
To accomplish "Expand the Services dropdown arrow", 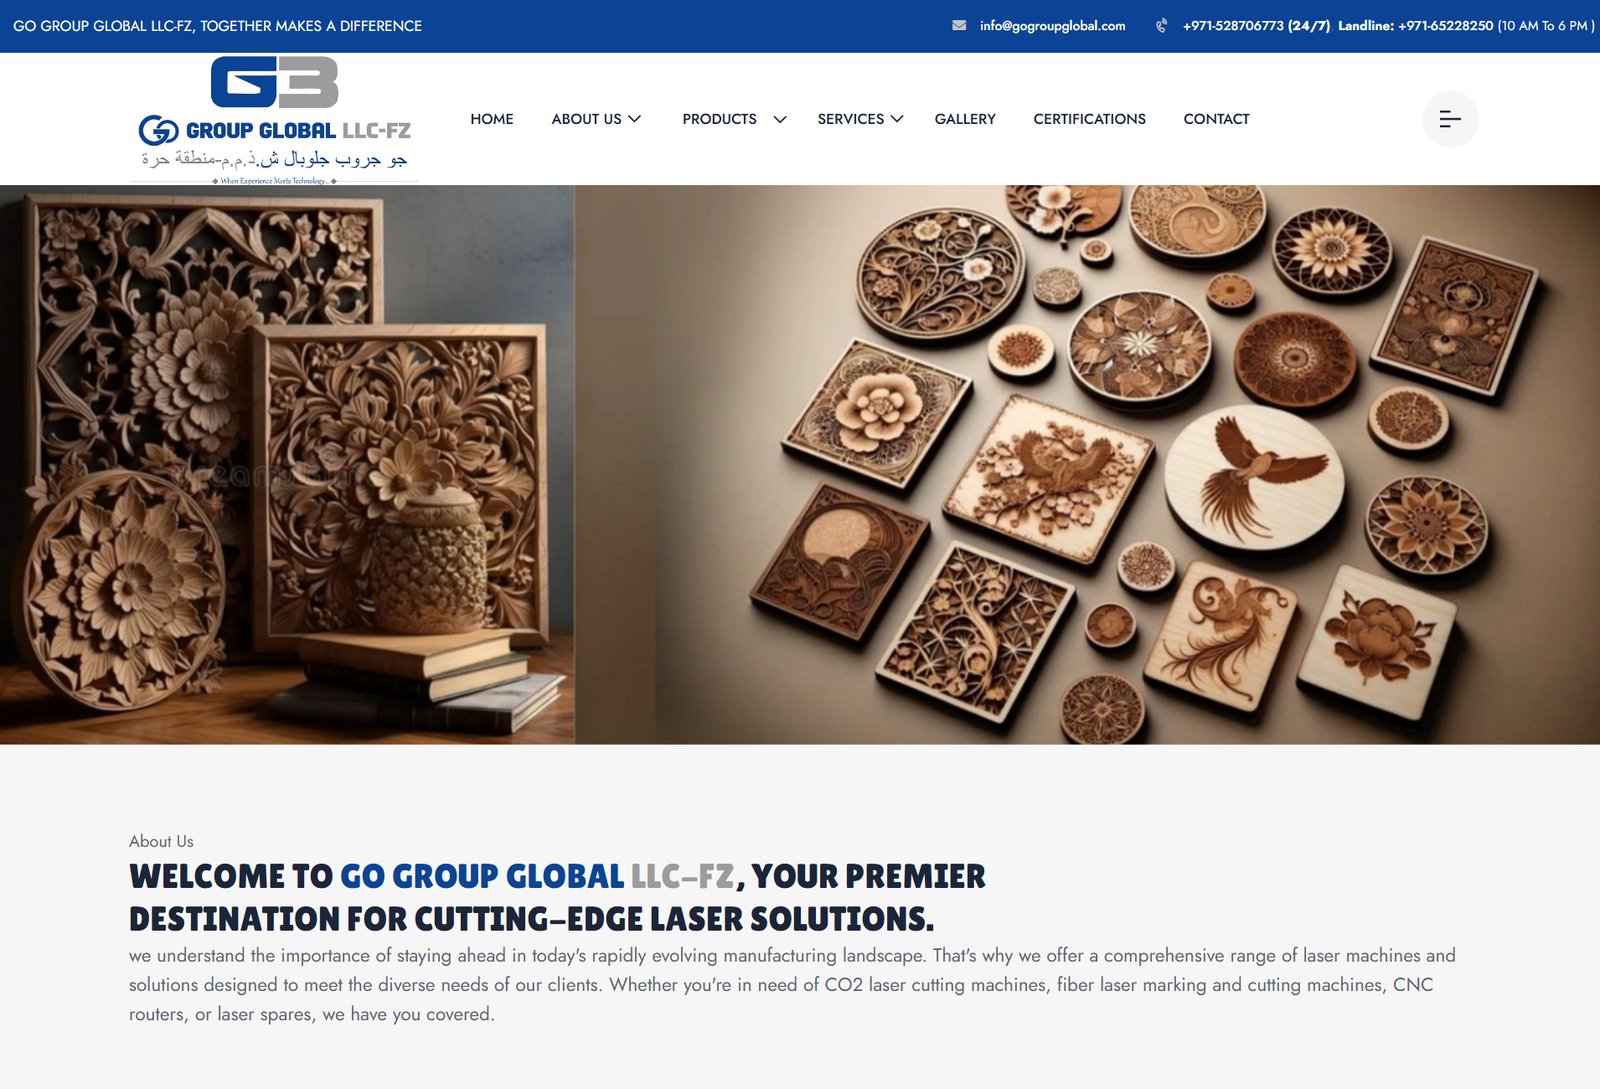I will click(897, 119).
